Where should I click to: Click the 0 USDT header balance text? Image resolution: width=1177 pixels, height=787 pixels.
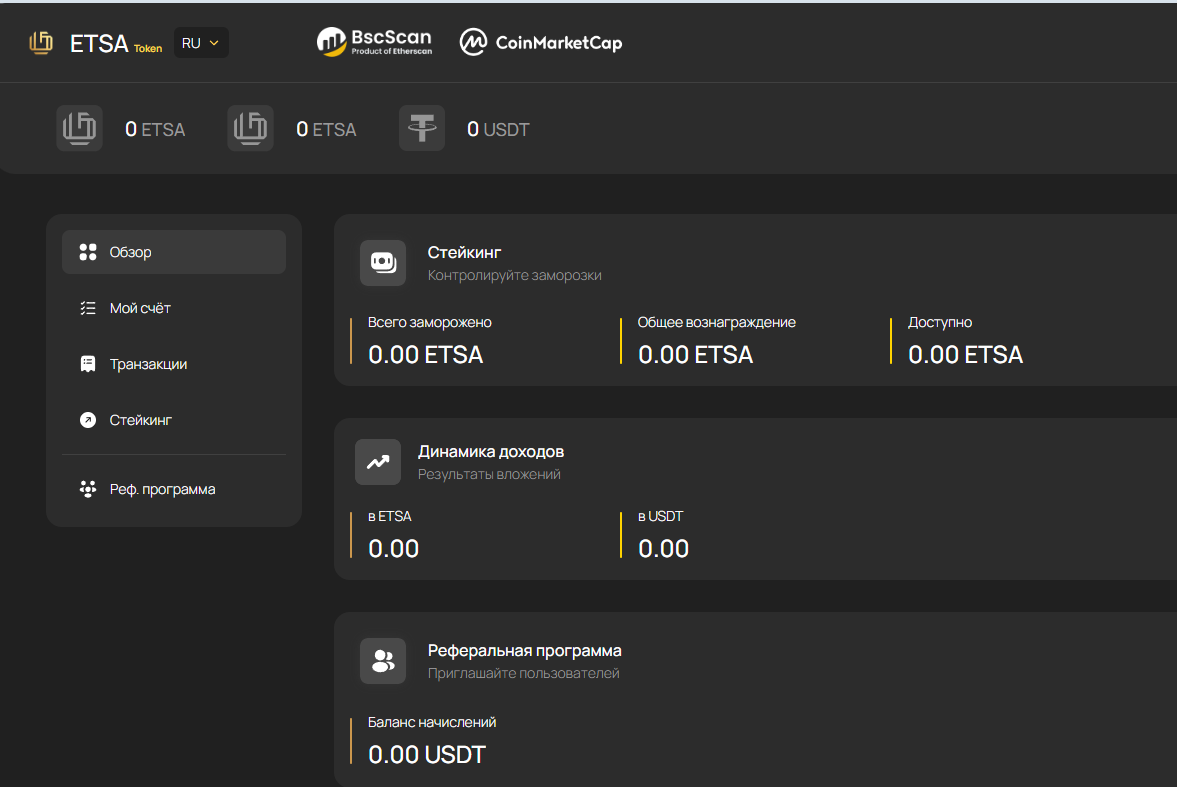tap(498, 129)
